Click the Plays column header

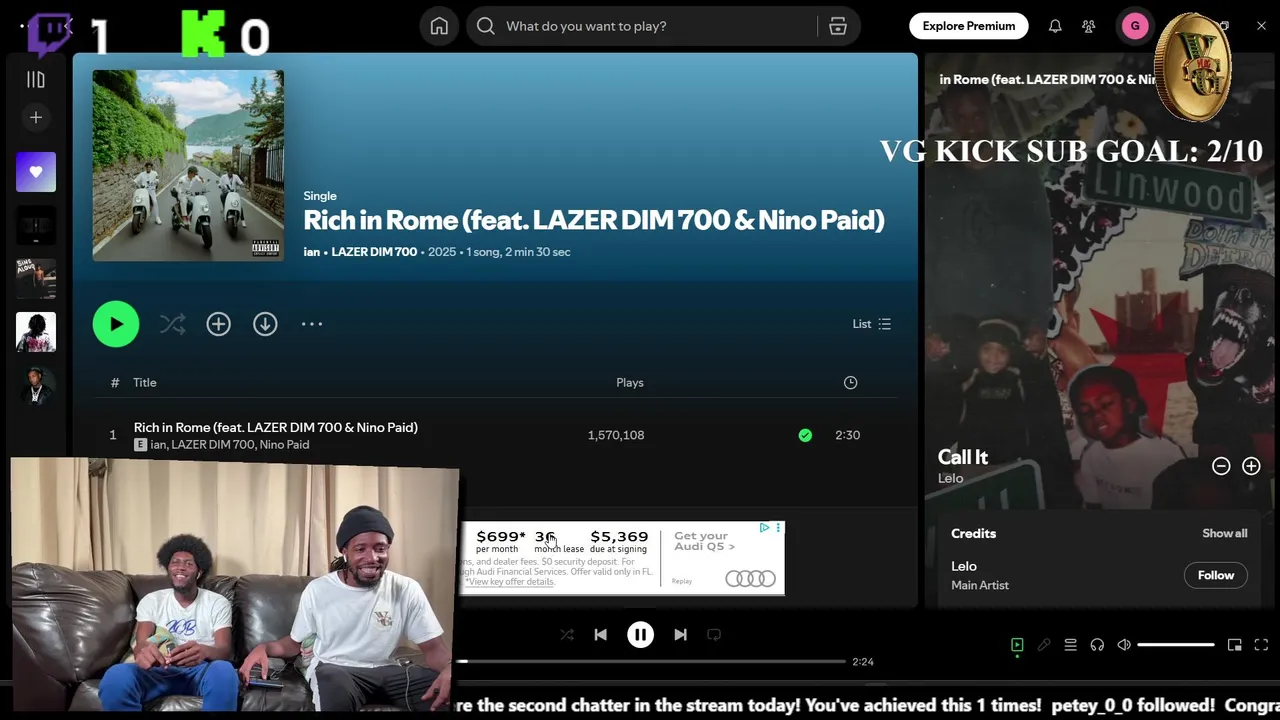[x=630, y=382]
